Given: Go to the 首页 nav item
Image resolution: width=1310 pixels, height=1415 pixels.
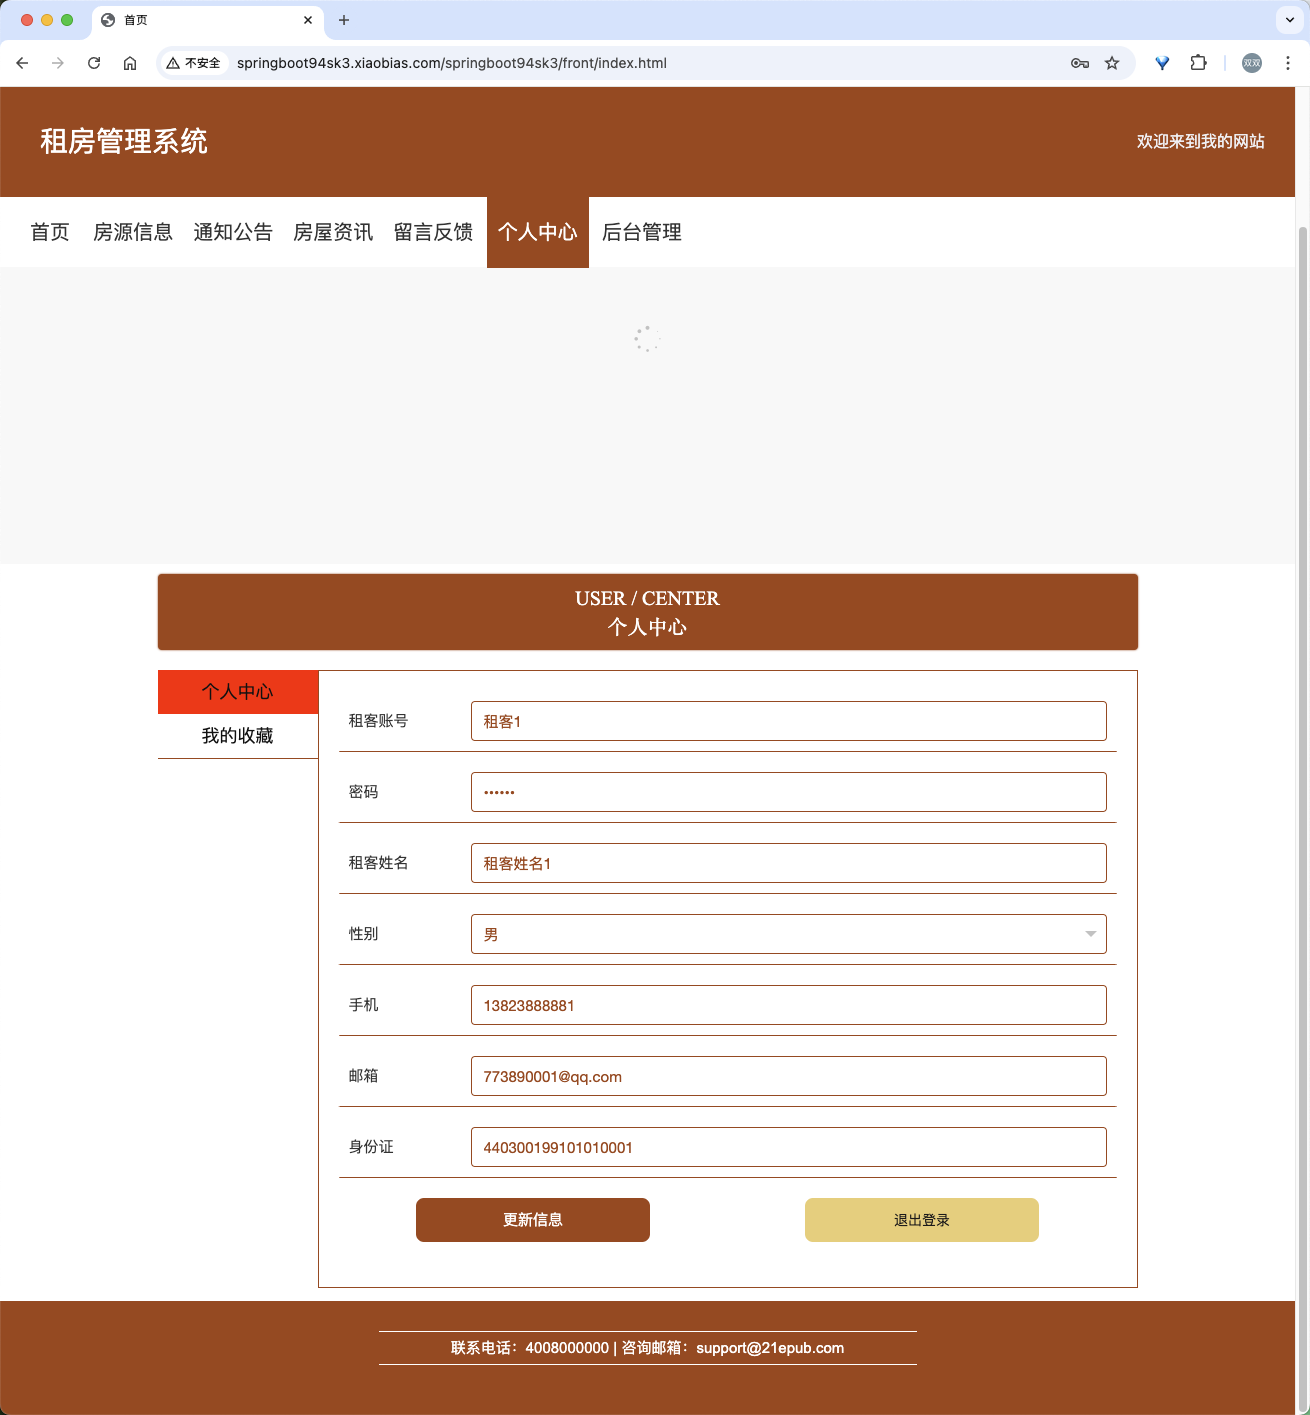Looking at the screenshot, I should tap(50, 232).
